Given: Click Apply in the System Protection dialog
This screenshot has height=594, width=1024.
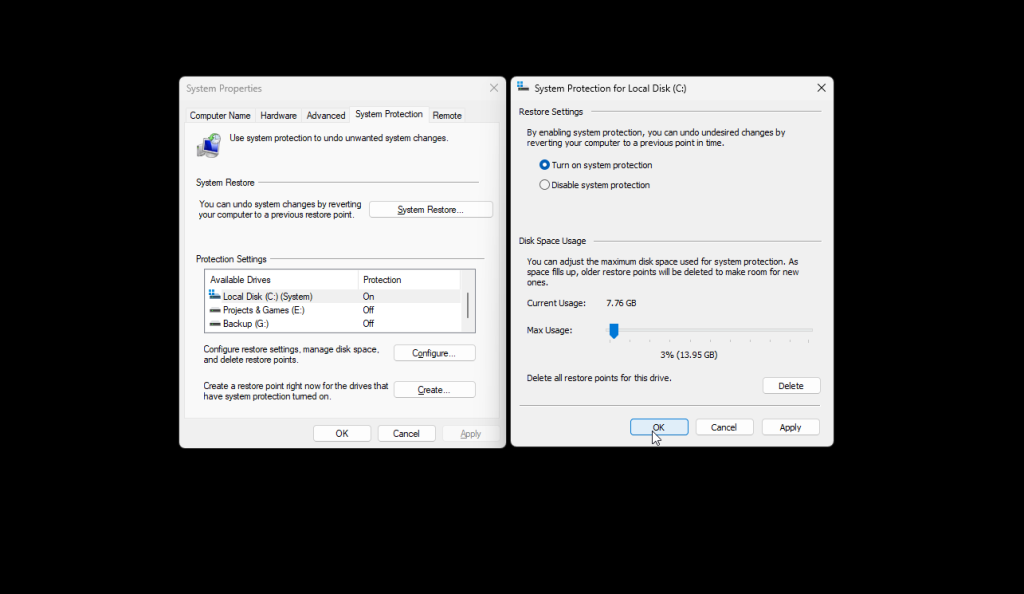Looking at the screenshot, I should click(x=790, y=427).
